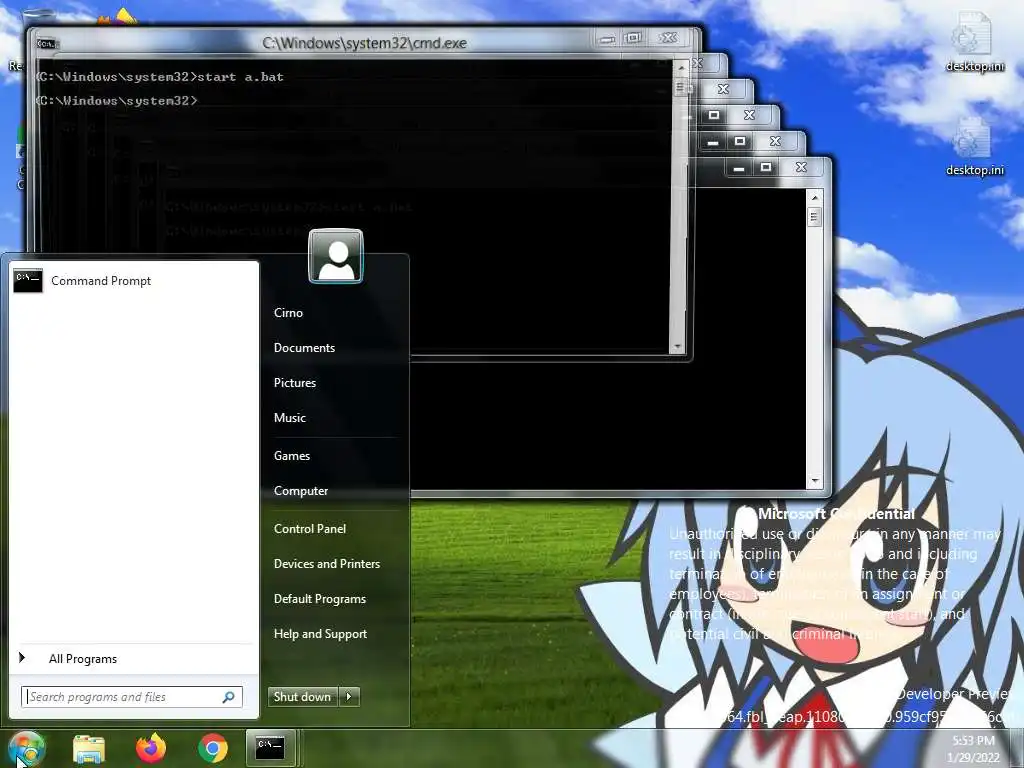Maximize the rearmost cmd window
The height and width of the screenshot is (768, 1024).
(766, 167)
